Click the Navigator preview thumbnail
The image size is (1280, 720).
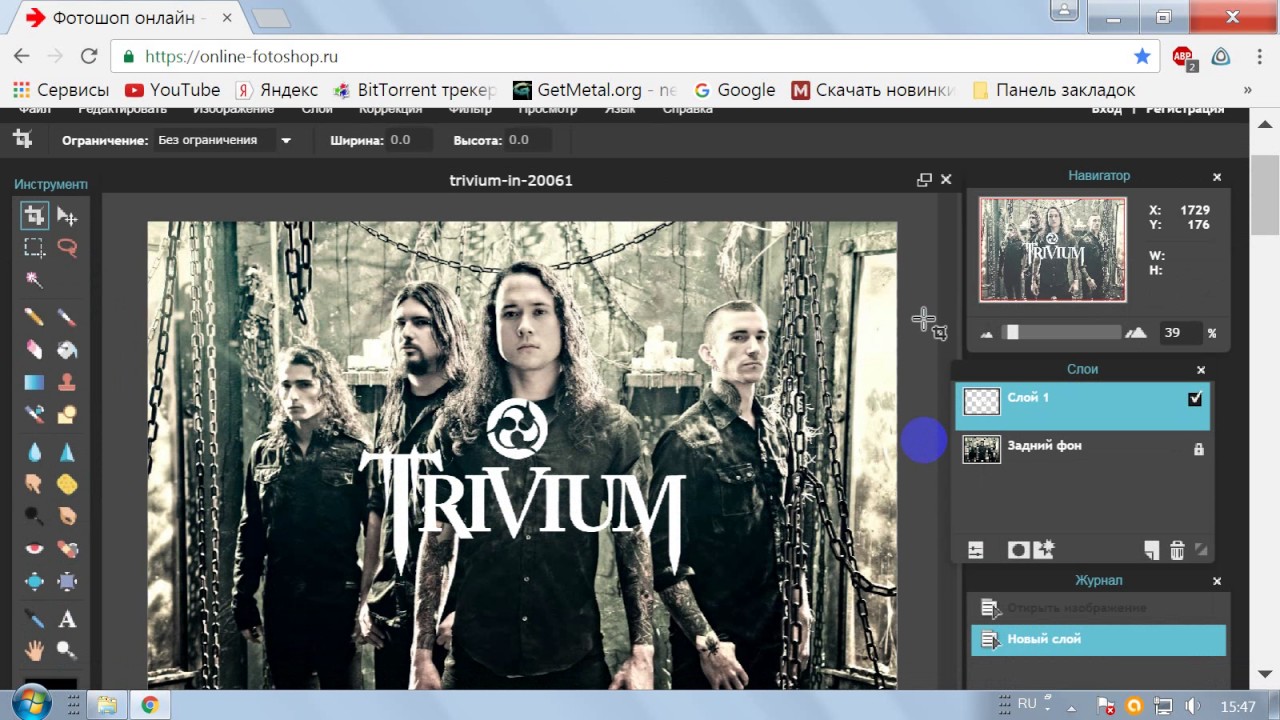click(1052, 249)
